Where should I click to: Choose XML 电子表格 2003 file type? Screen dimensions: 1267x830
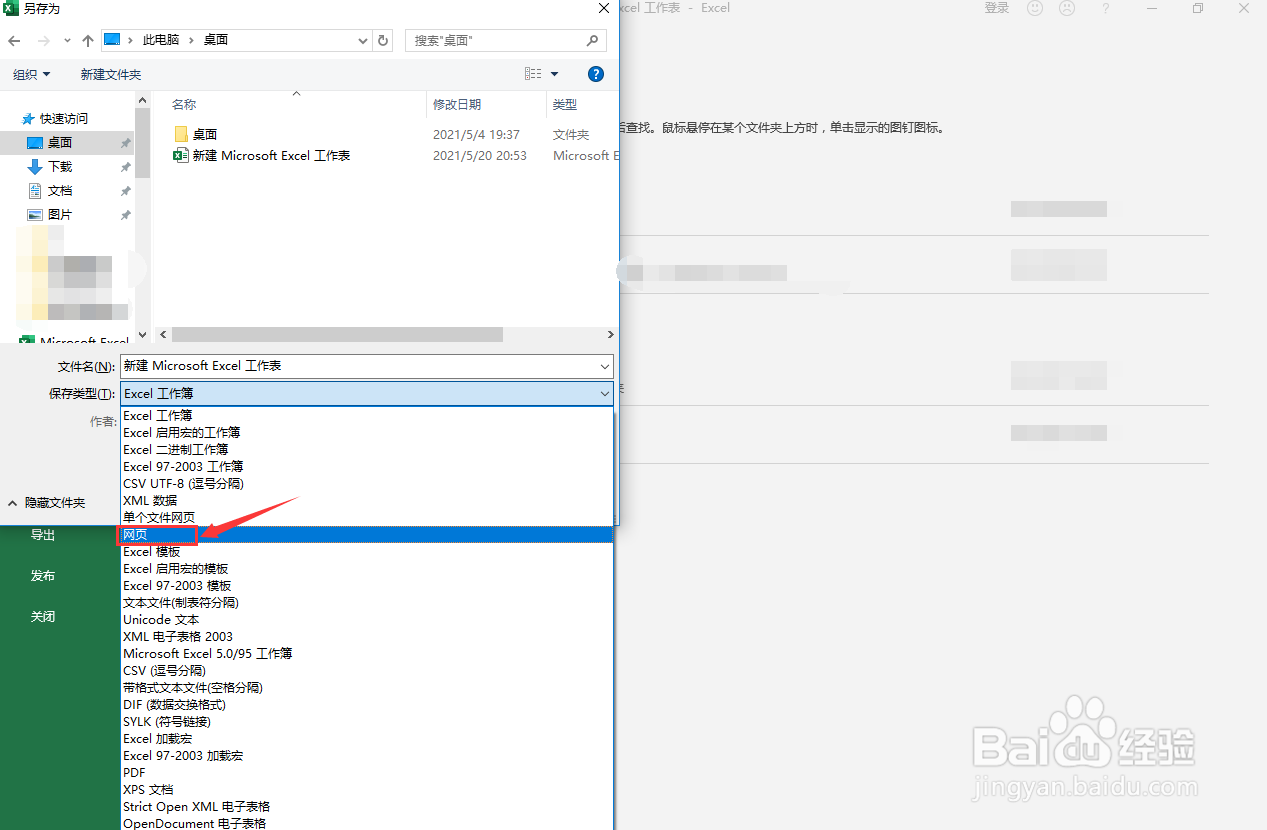point(366,637)
